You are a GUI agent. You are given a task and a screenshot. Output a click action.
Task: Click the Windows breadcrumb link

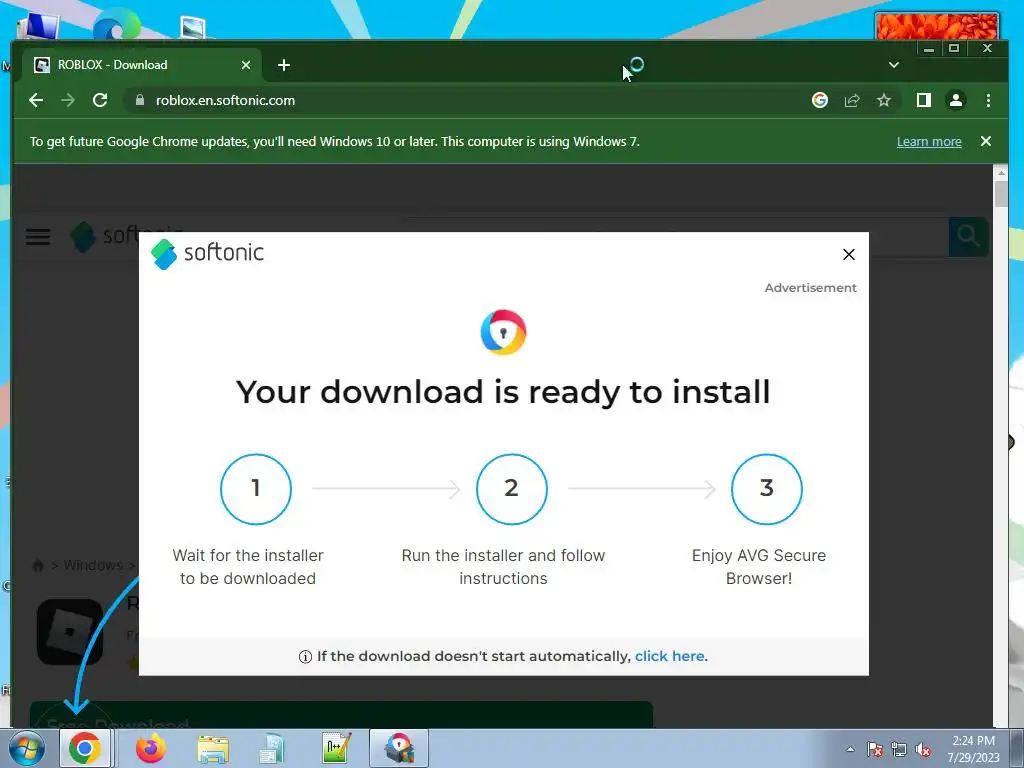pos(93,565)
